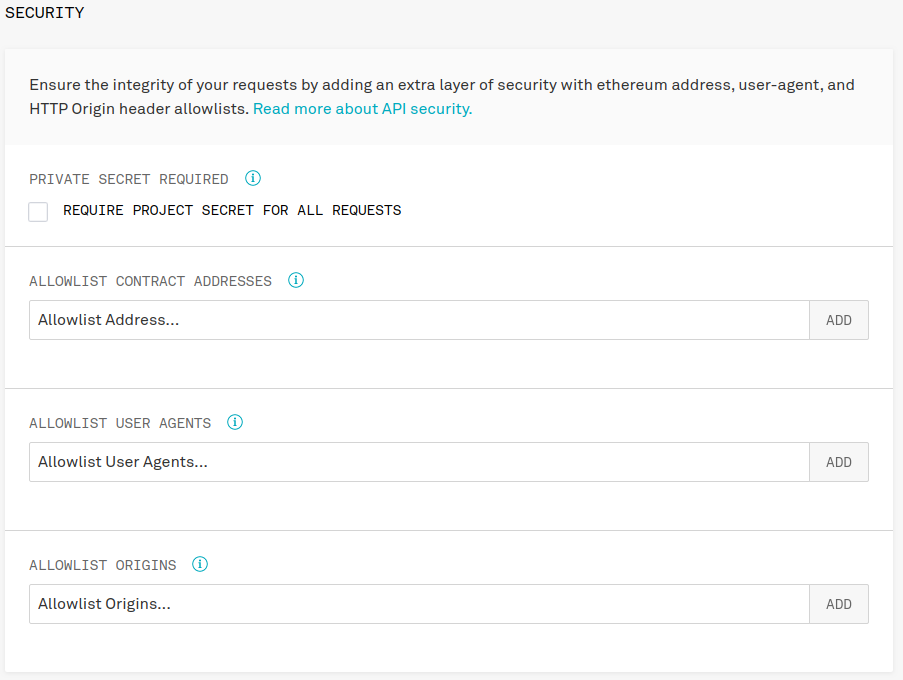
Task: Click ADD button for user agents
Action: 838,462
